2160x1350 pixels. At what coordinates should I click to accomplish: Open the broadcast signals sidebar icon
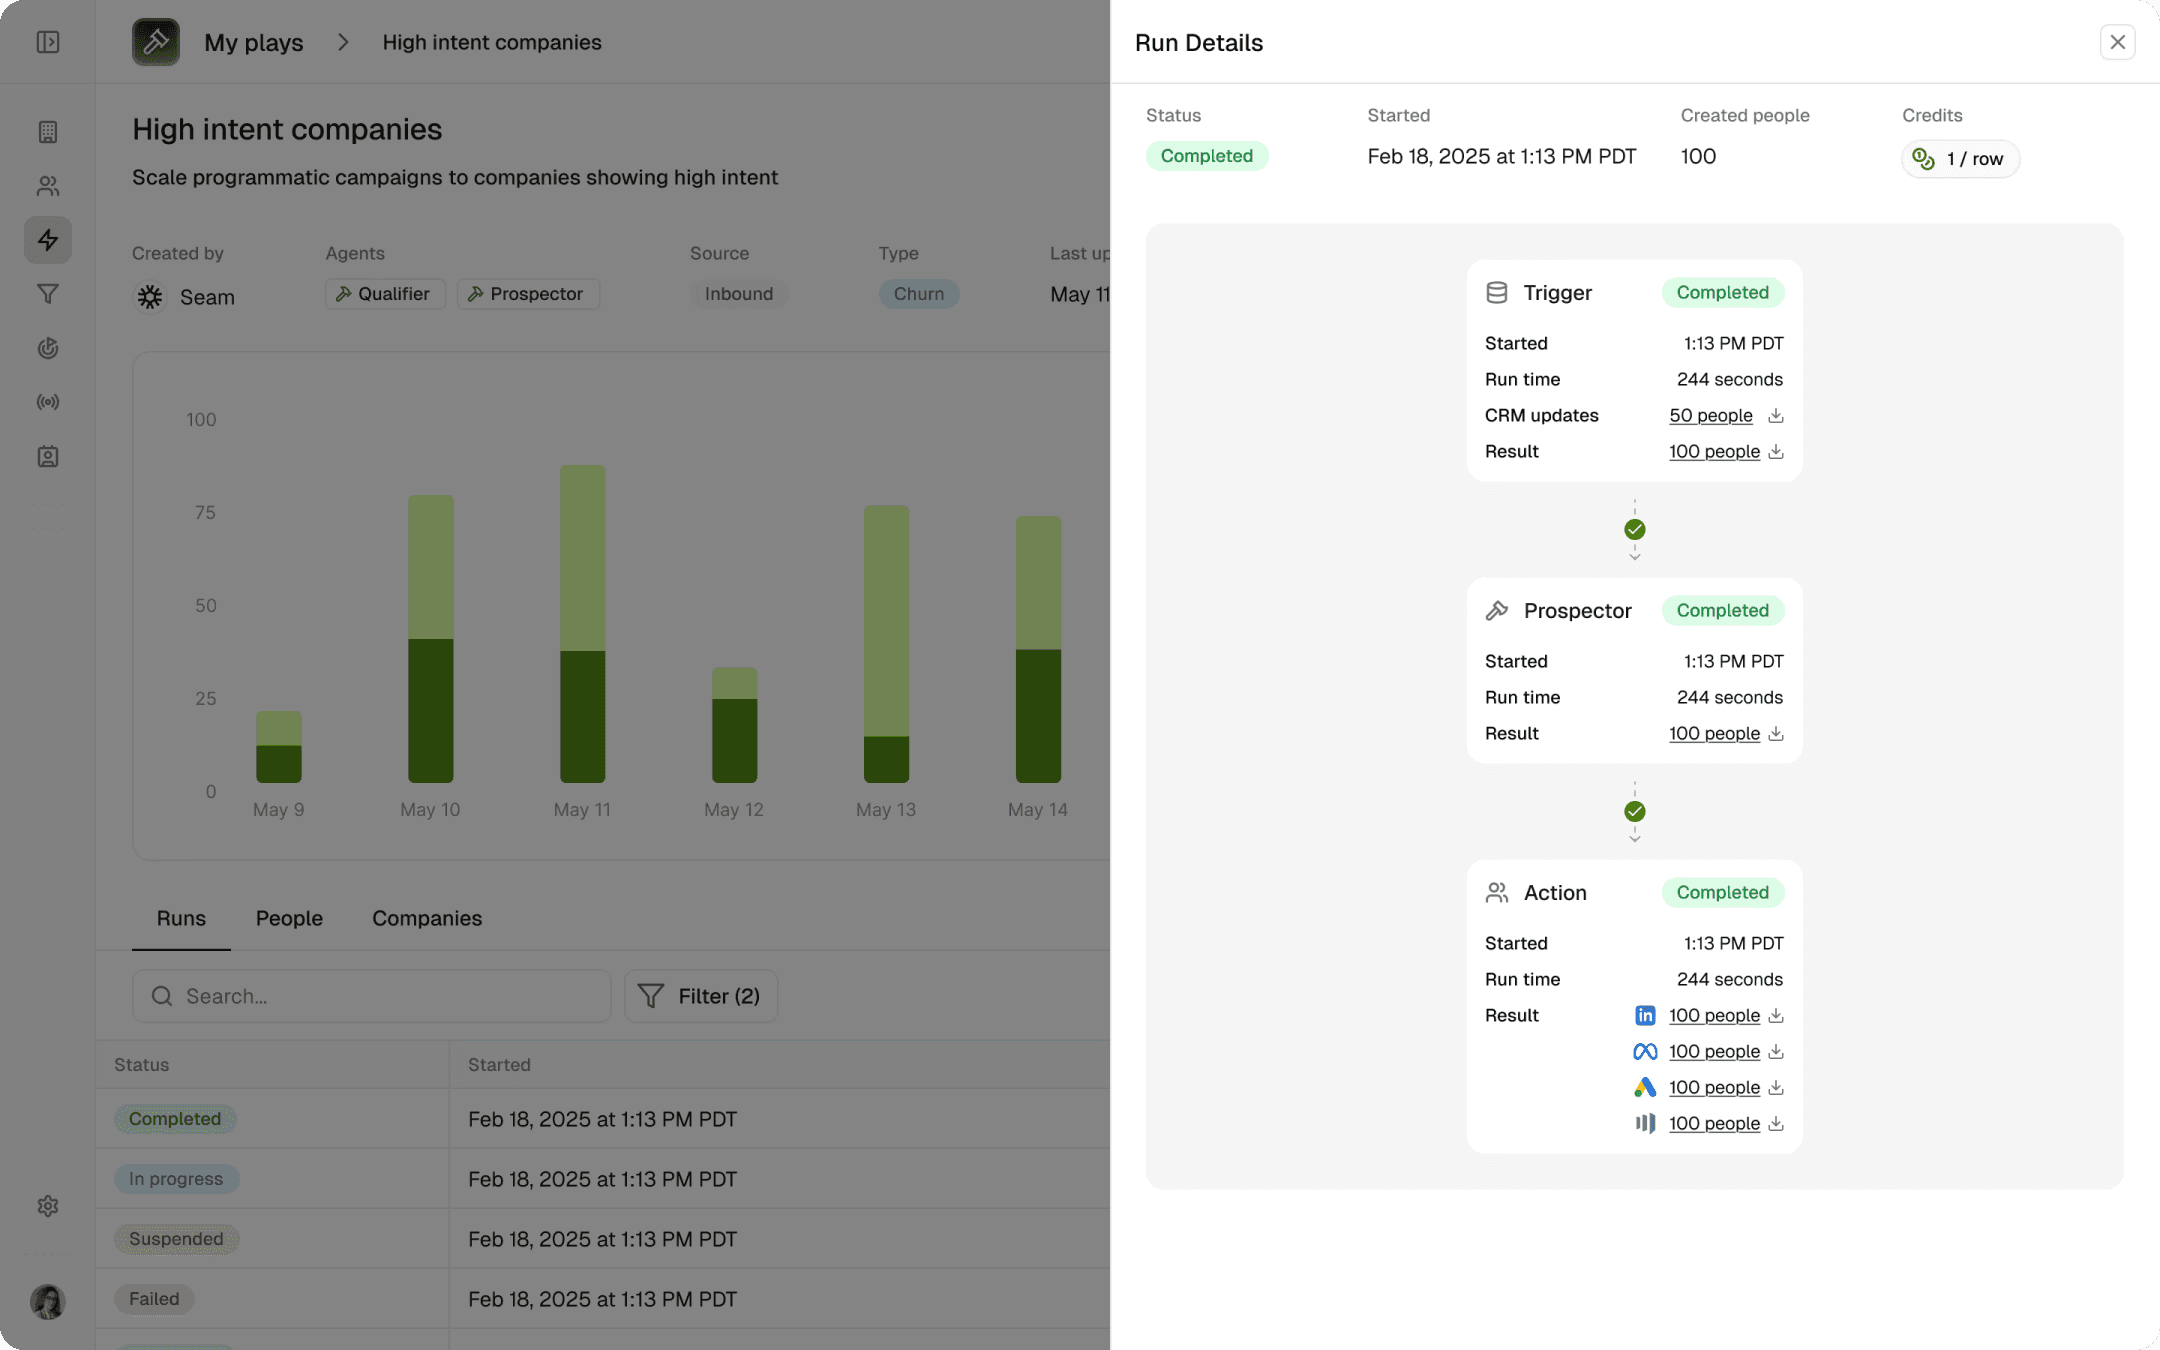click(48, 402)
